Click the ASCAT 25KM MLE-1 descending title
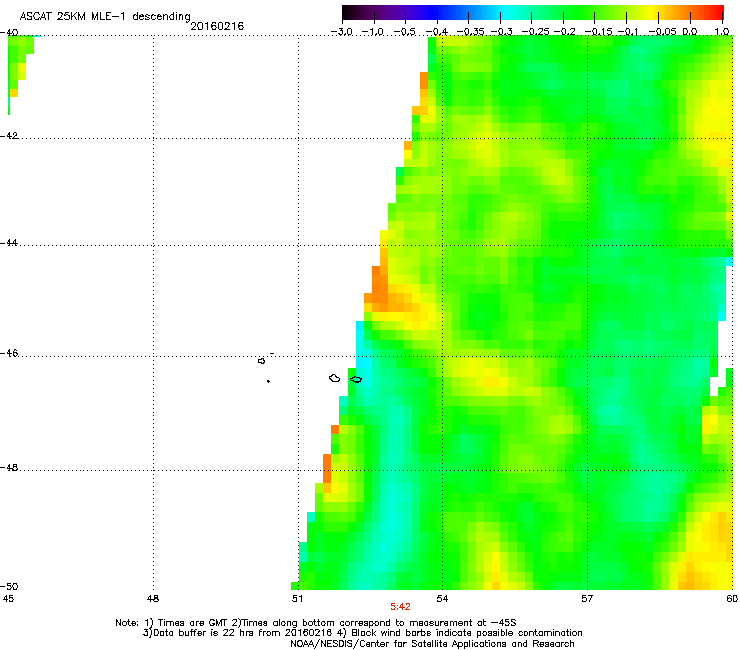 coord(105,17)
